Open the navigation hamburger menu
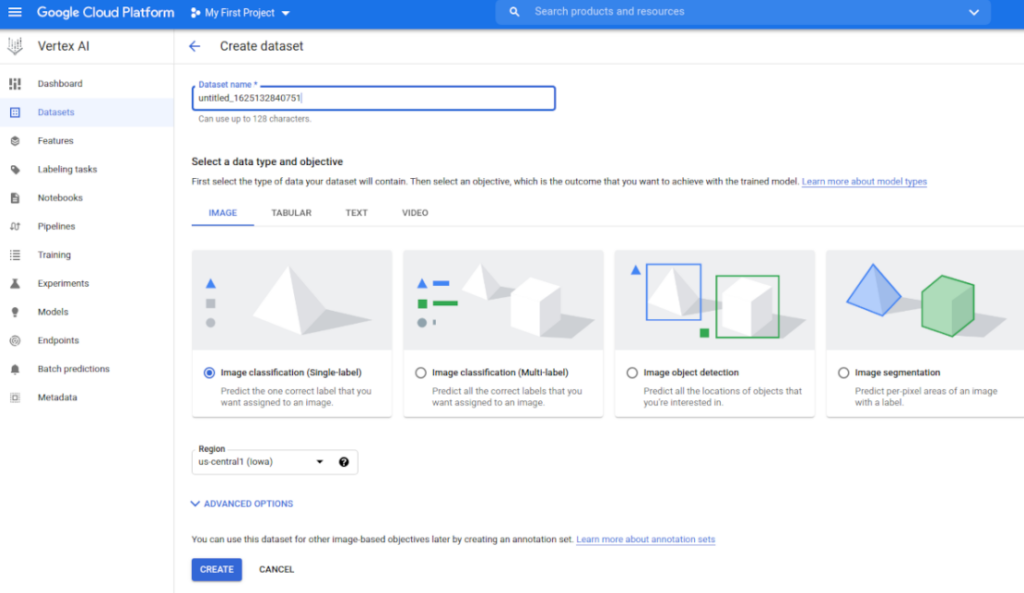 click(15, 12)
